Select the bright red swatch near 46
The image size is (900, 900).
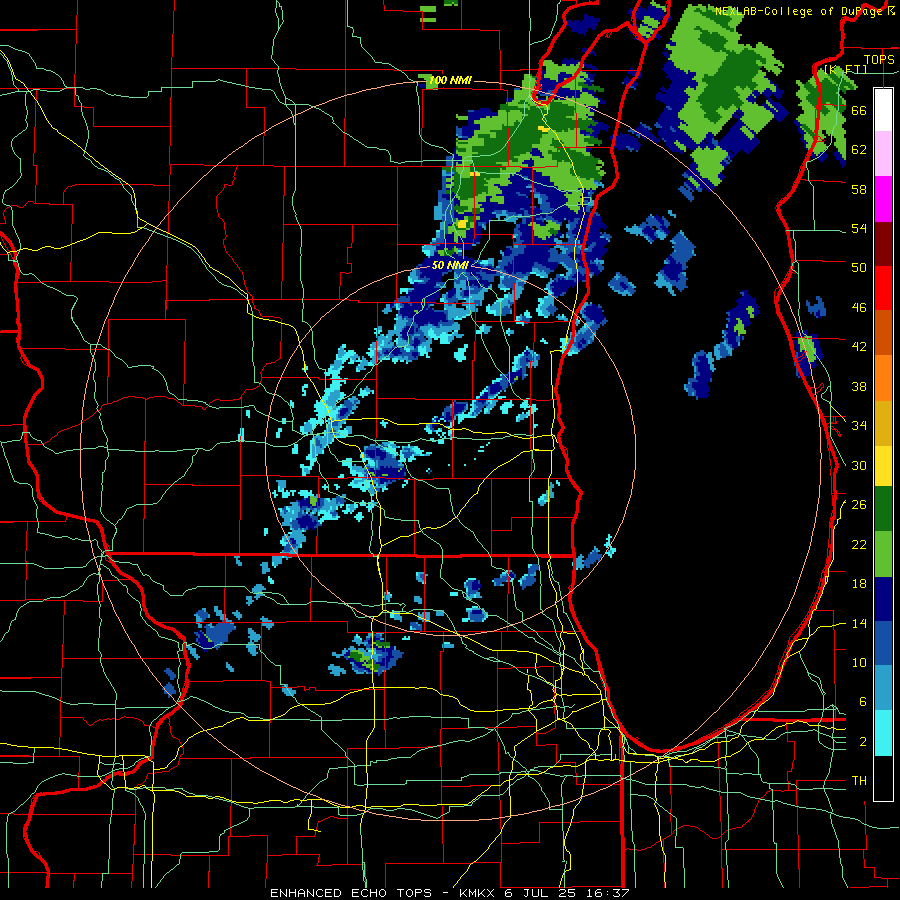883,289
